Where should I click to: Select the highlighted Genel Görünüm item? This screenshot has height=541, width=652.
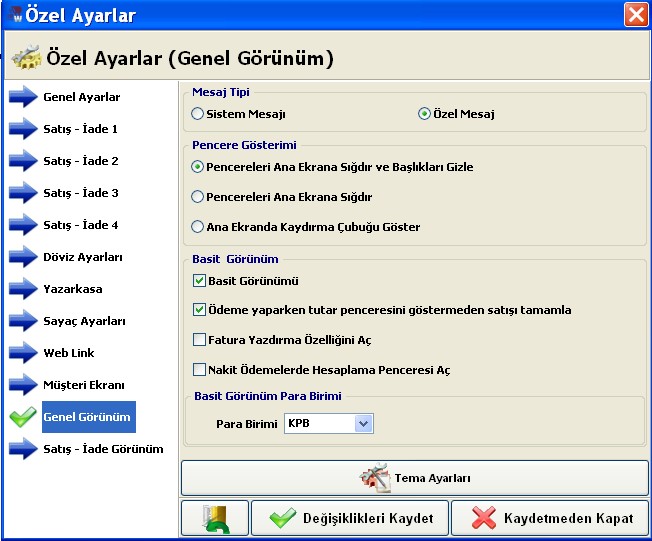pyautogui.click(x=89, y=417)
